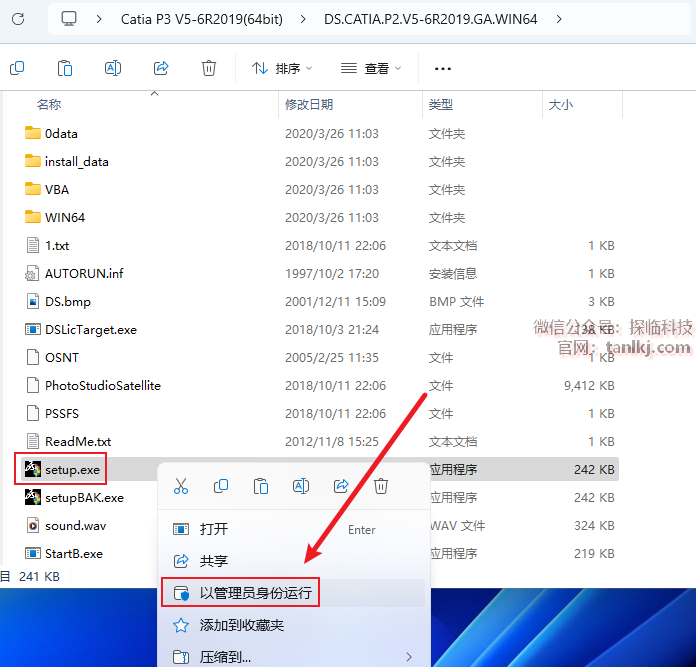Click the WIN64 folder icon
This screenshot has height=667, width=696.
click(x=32, y=217)
